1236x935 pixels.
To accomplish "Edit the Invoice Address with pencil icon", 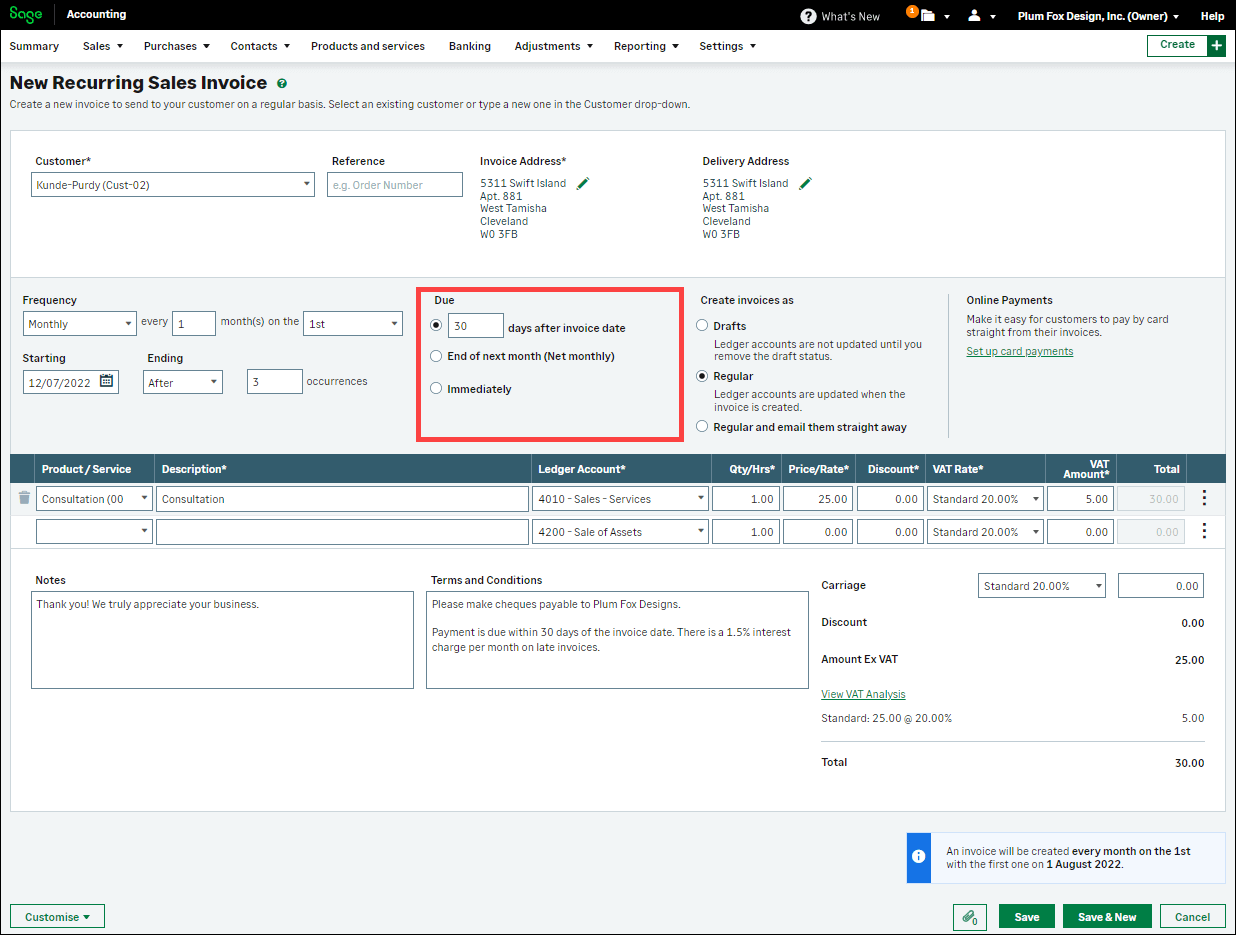I will (583, 183).
